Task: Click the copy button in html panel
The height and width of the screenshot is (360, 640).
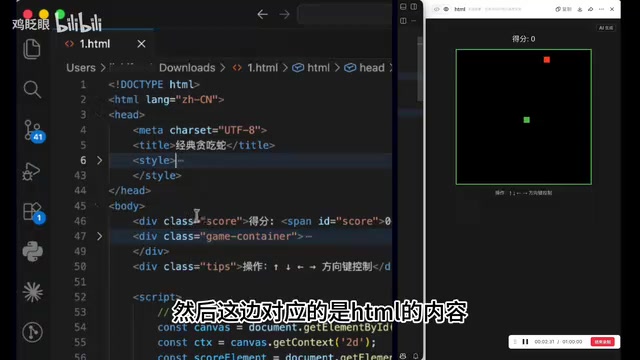Action: tap(563, 9)
